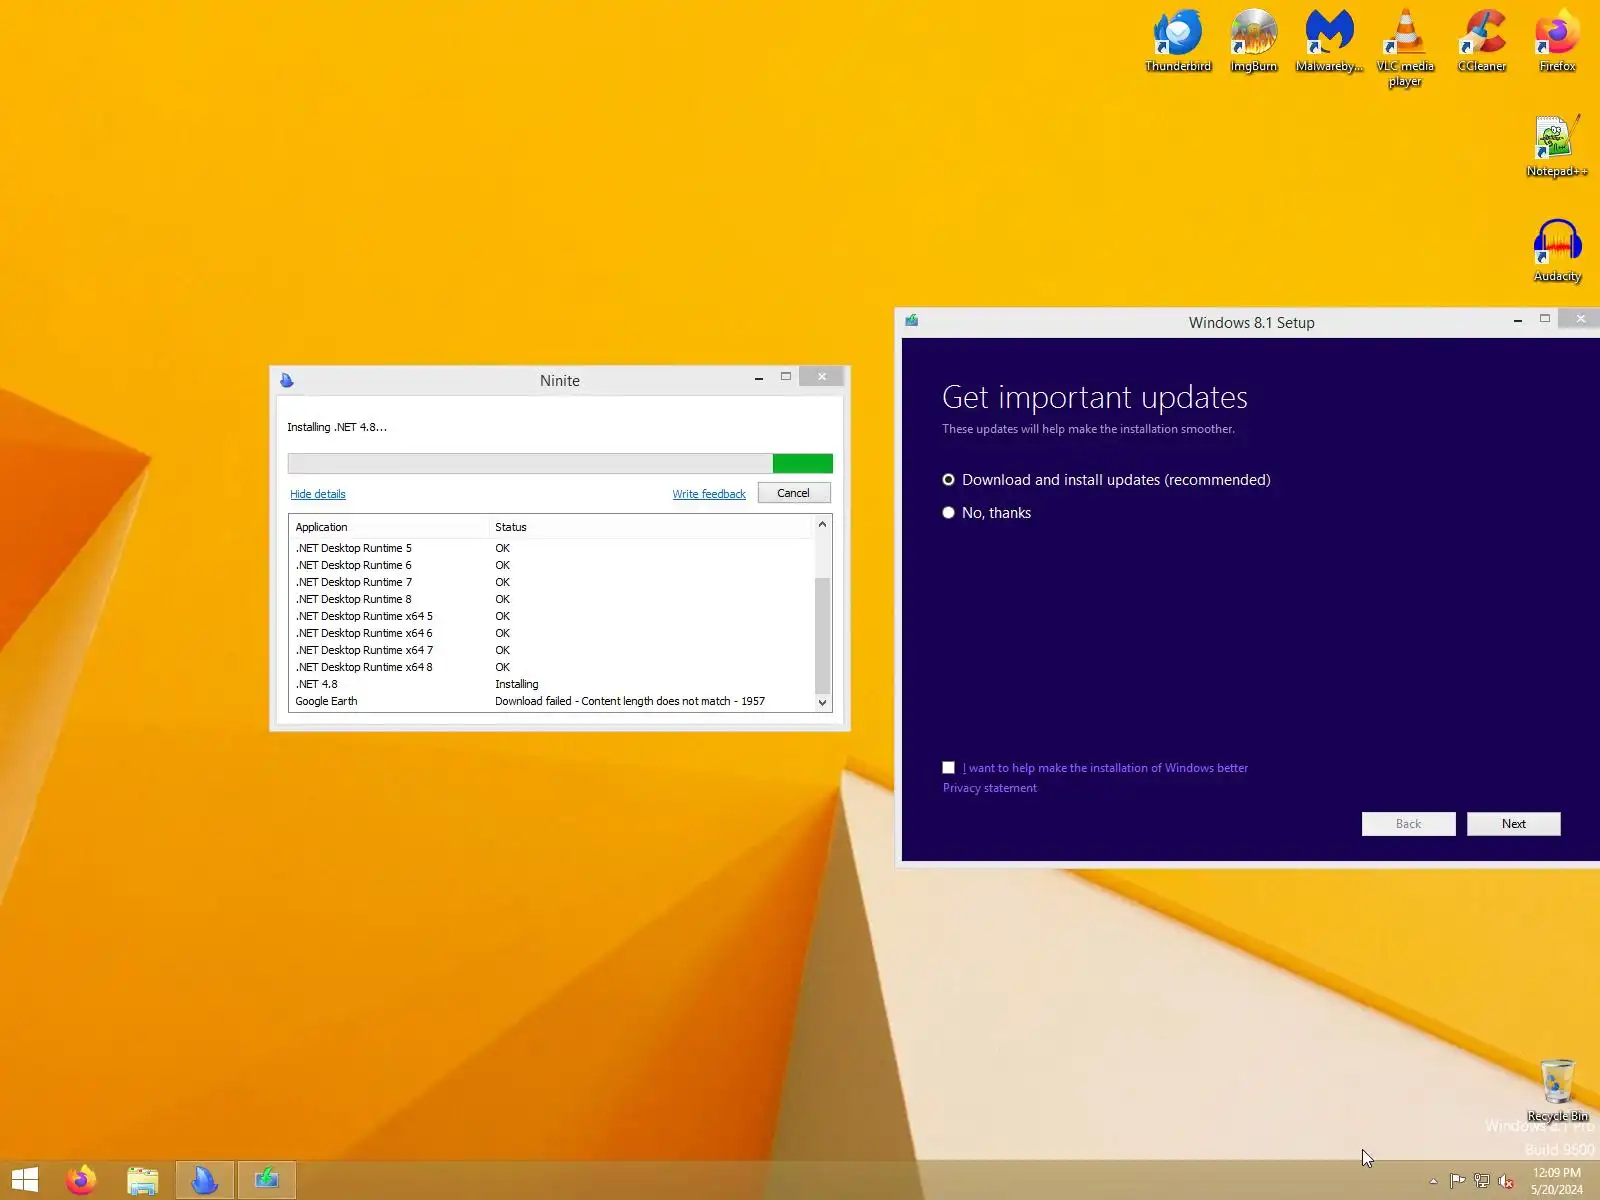The image size is (1600, 1200).
Task: Maximize the Ninite window
Action: [786, 377]
